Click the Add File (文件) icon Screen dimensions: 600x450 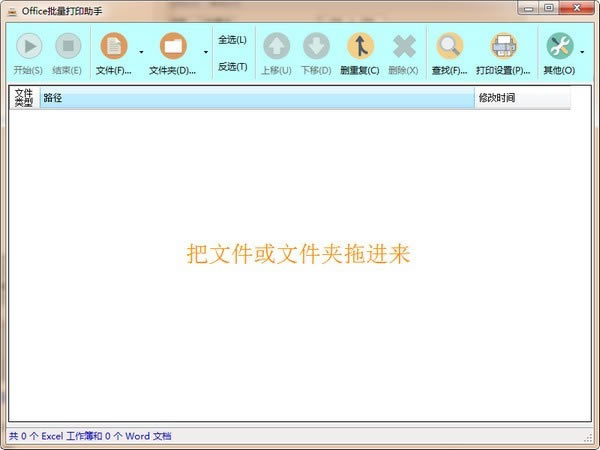[114, 46]
